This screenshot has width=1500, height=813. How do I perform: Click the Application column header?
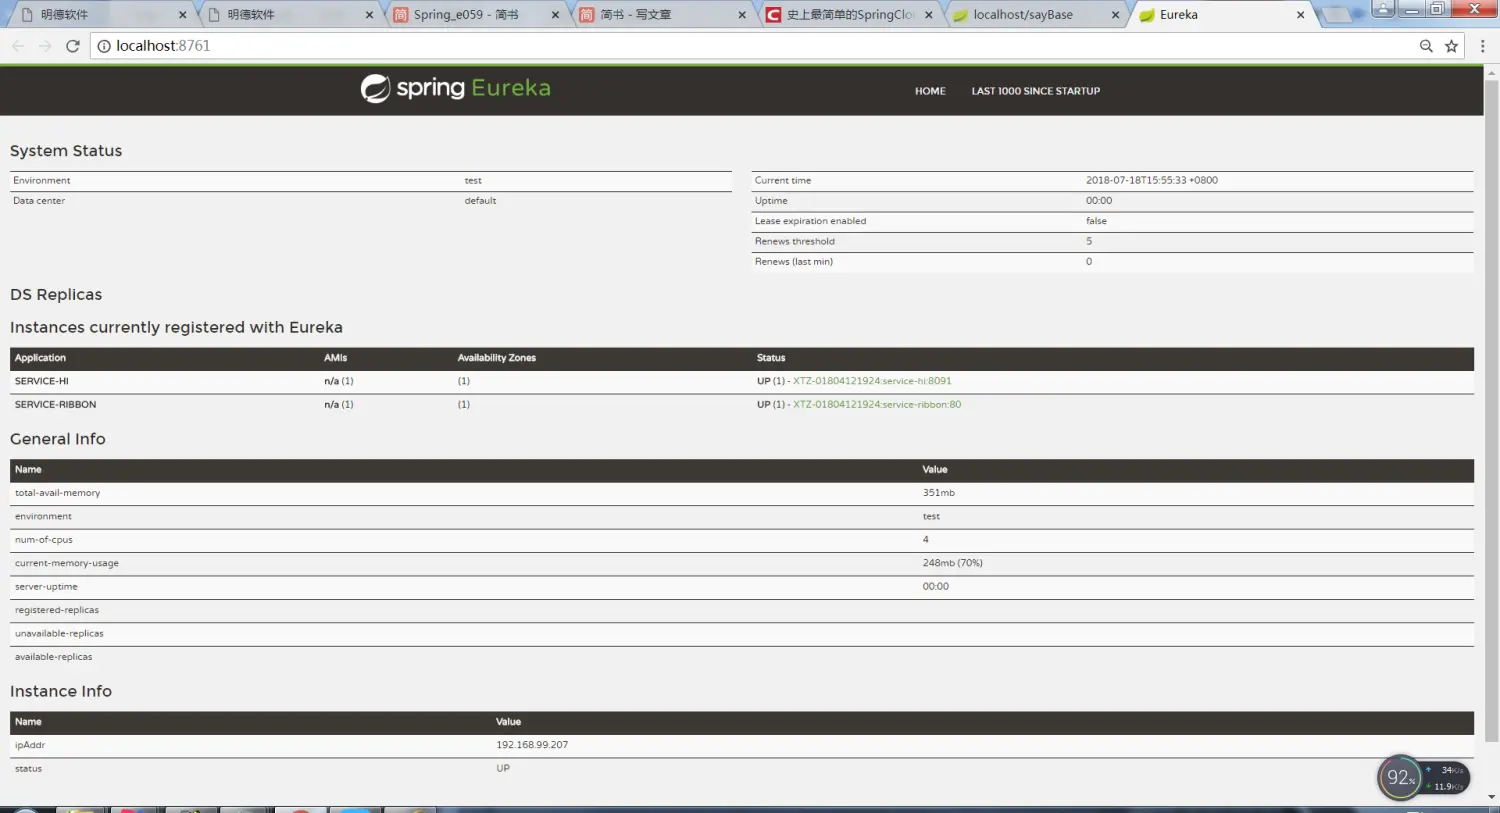click(40, 358)
